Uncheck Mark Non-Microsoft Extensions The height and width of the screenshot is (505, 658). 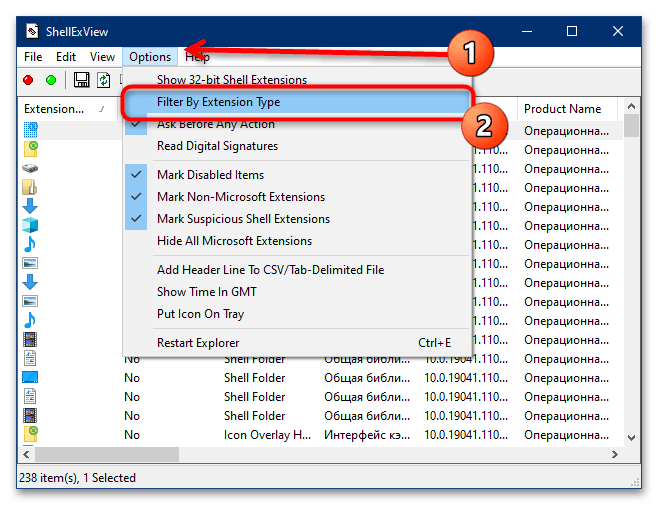297,197
